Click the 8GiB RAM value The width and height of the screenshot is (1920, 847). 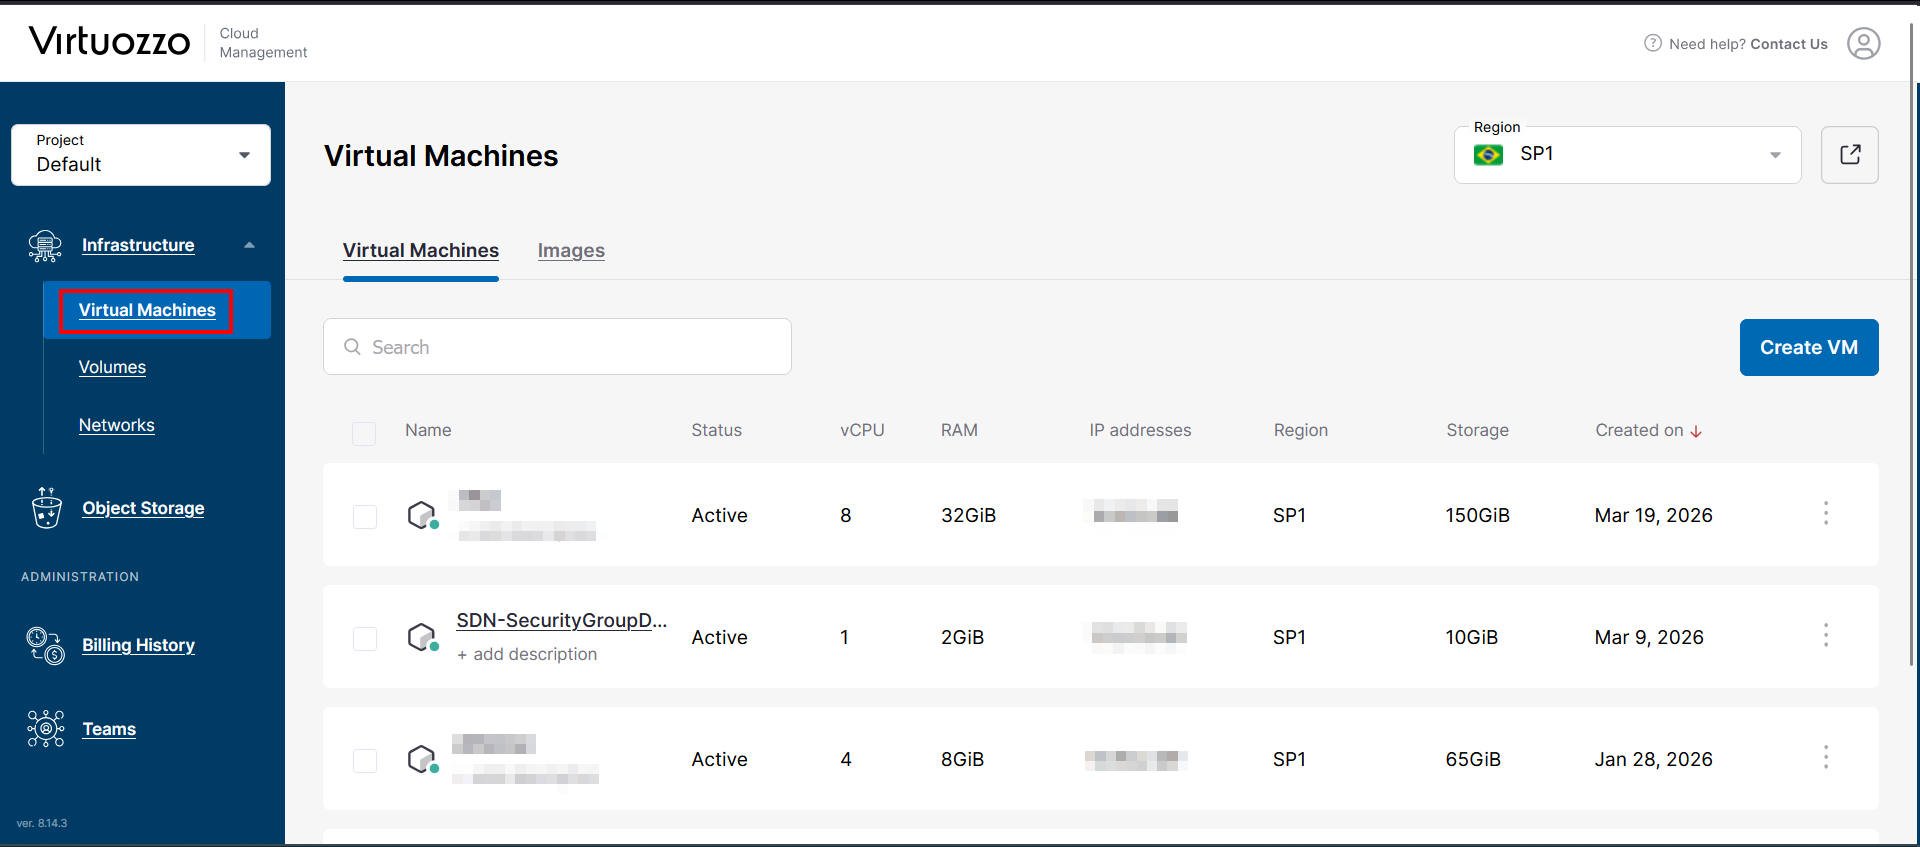962,759
